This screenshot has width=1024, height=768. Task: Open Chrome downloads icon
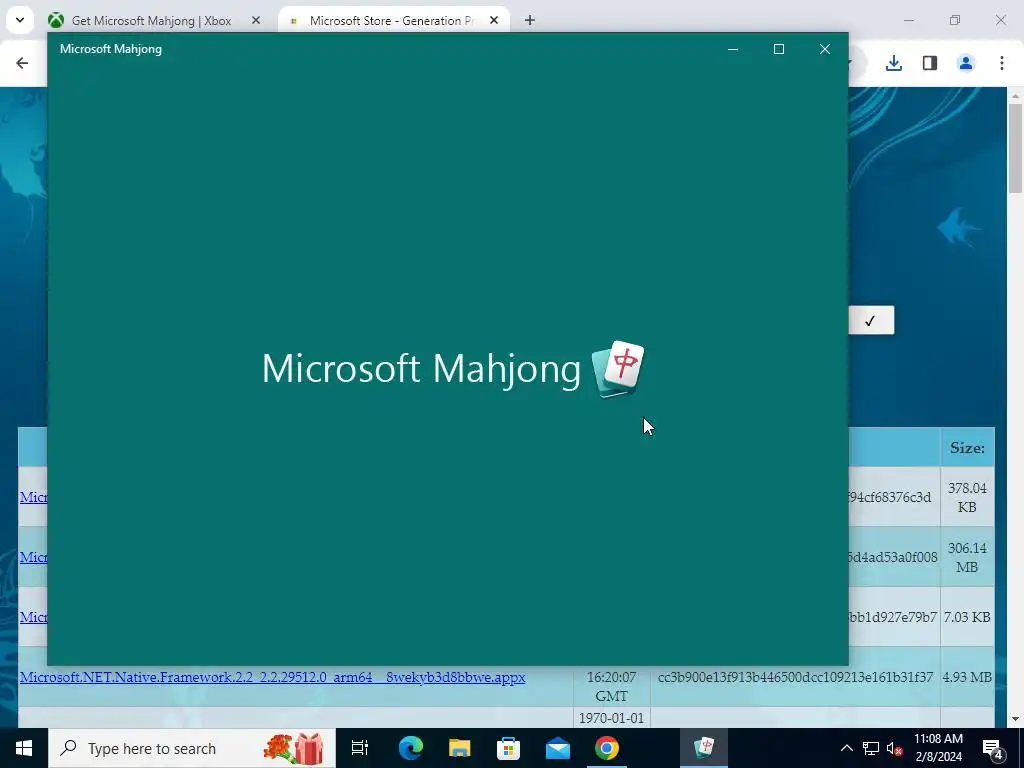click(x=893, y=63)
